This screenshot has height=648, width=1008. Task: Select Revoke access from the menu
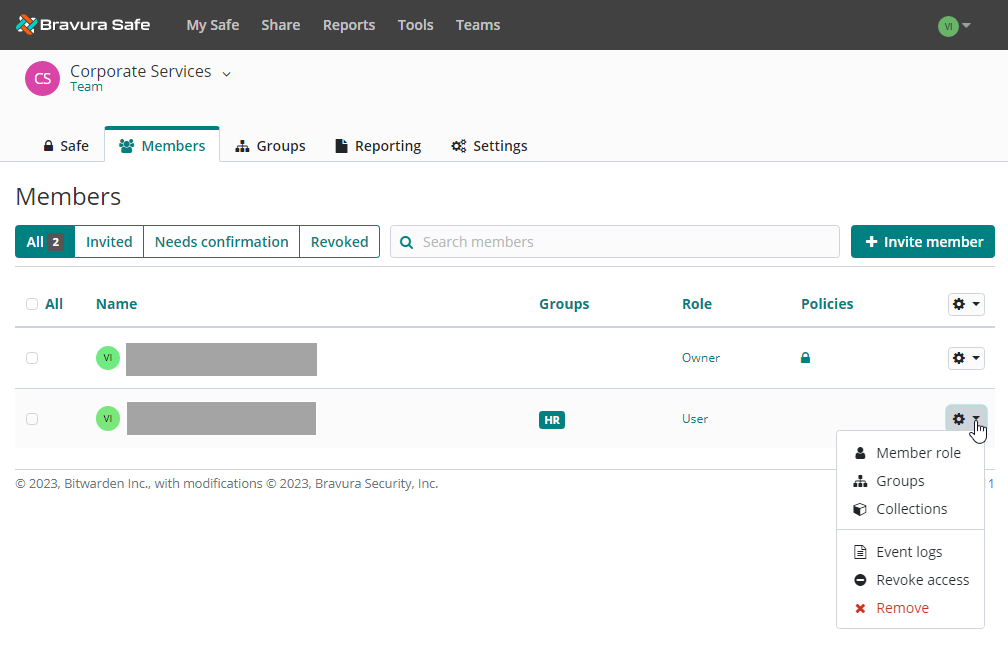point(922,580)
